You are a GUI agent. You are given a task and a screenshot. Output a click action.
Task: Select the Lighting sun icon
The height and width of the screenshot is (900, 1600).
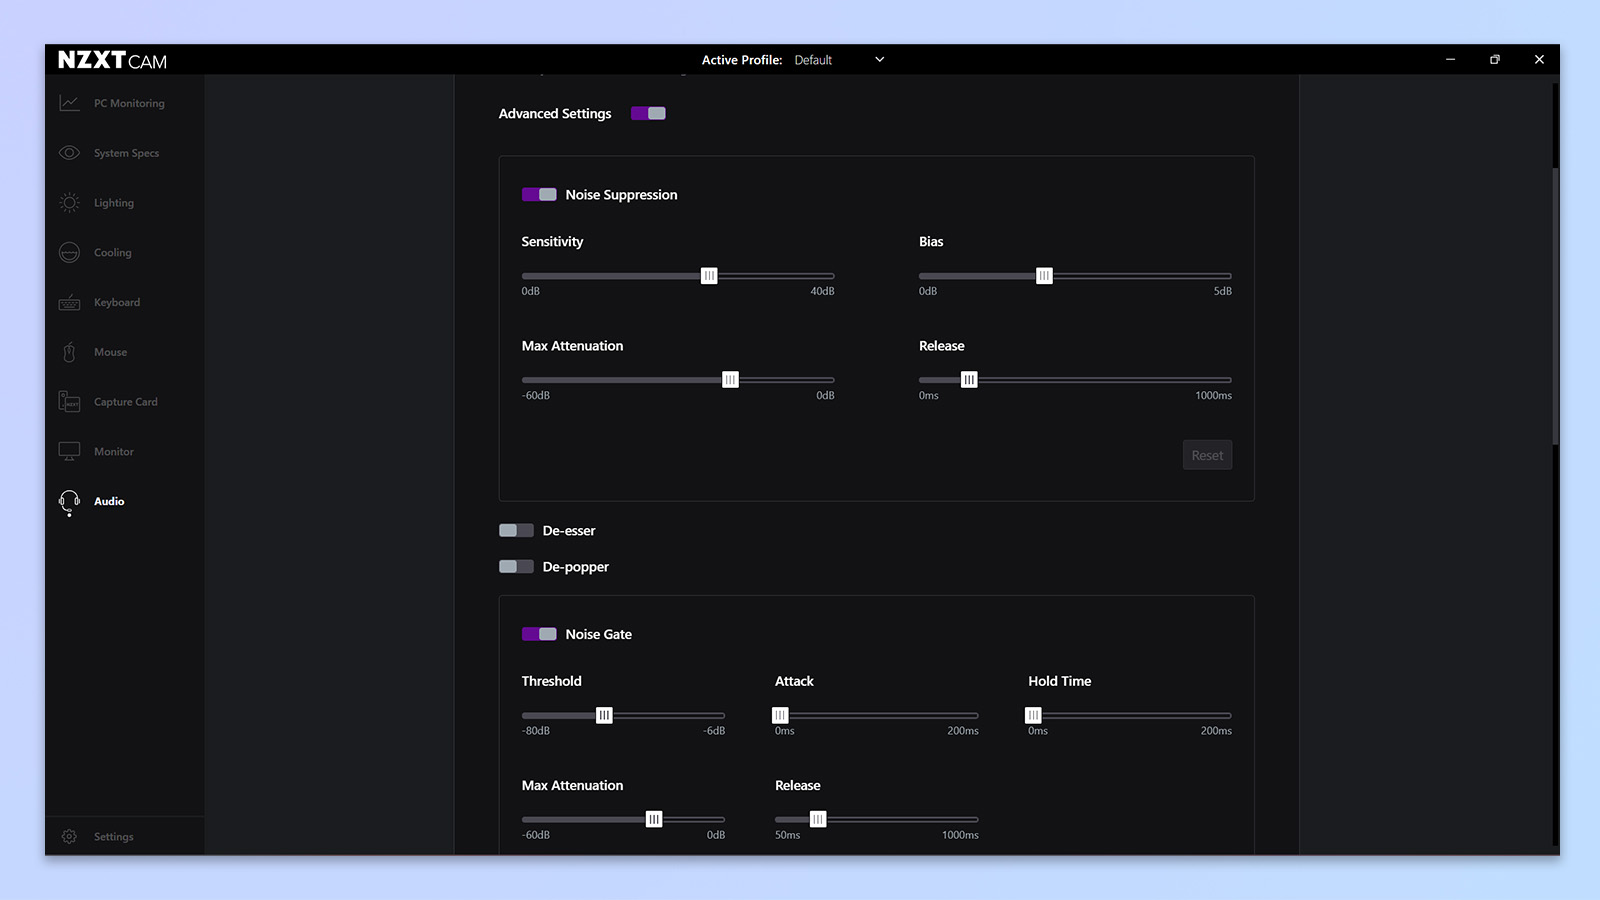tap(69, 203)
